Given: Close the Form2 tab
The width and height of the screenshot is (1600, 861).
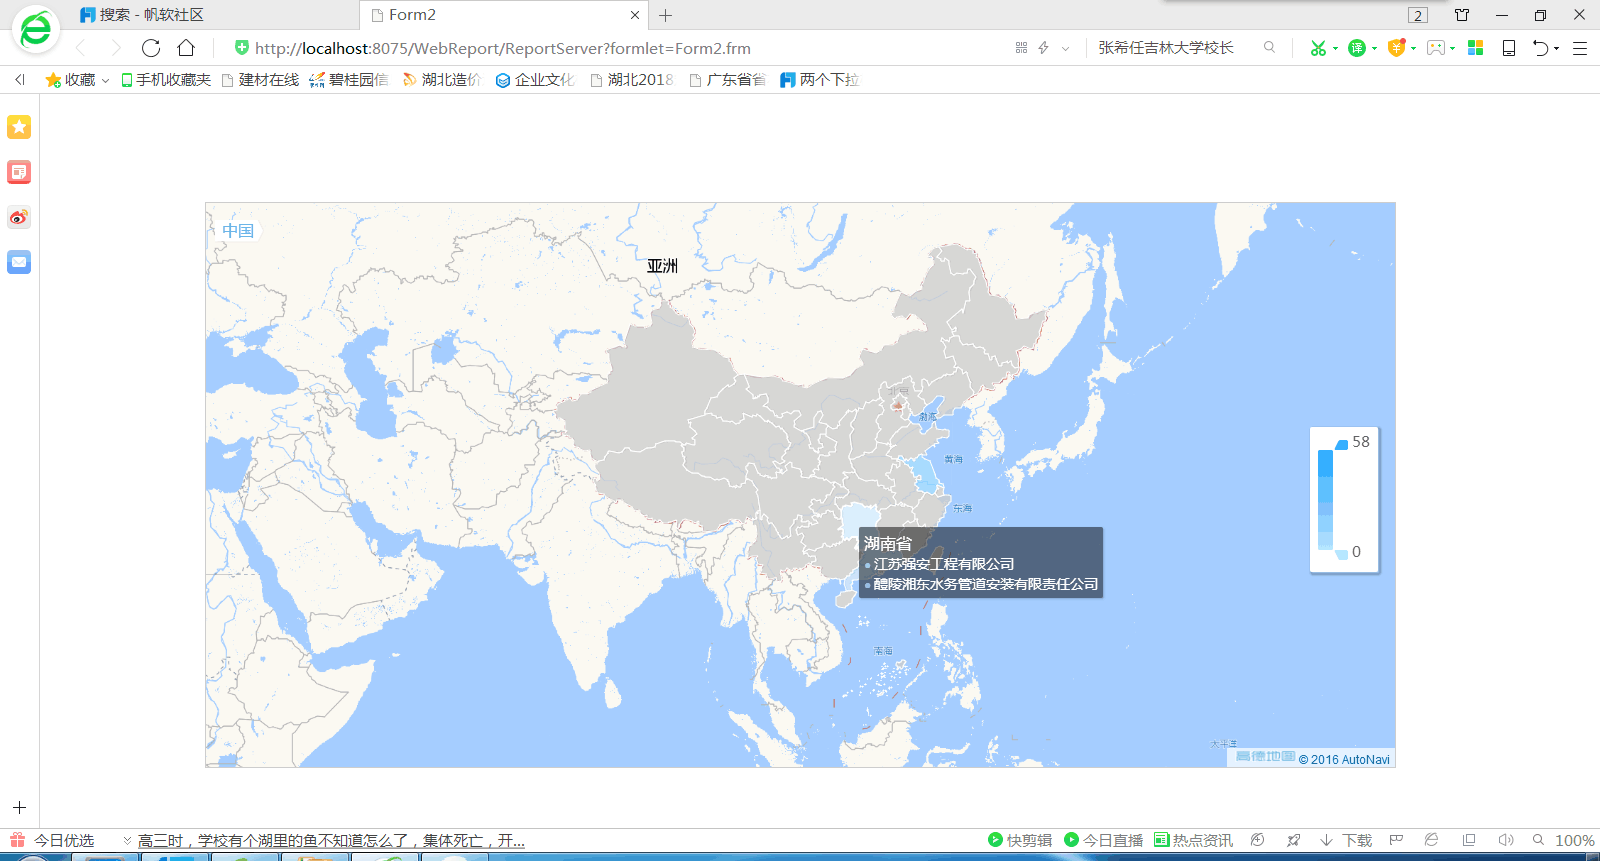Looking at the screenshot, I should 634,15.
